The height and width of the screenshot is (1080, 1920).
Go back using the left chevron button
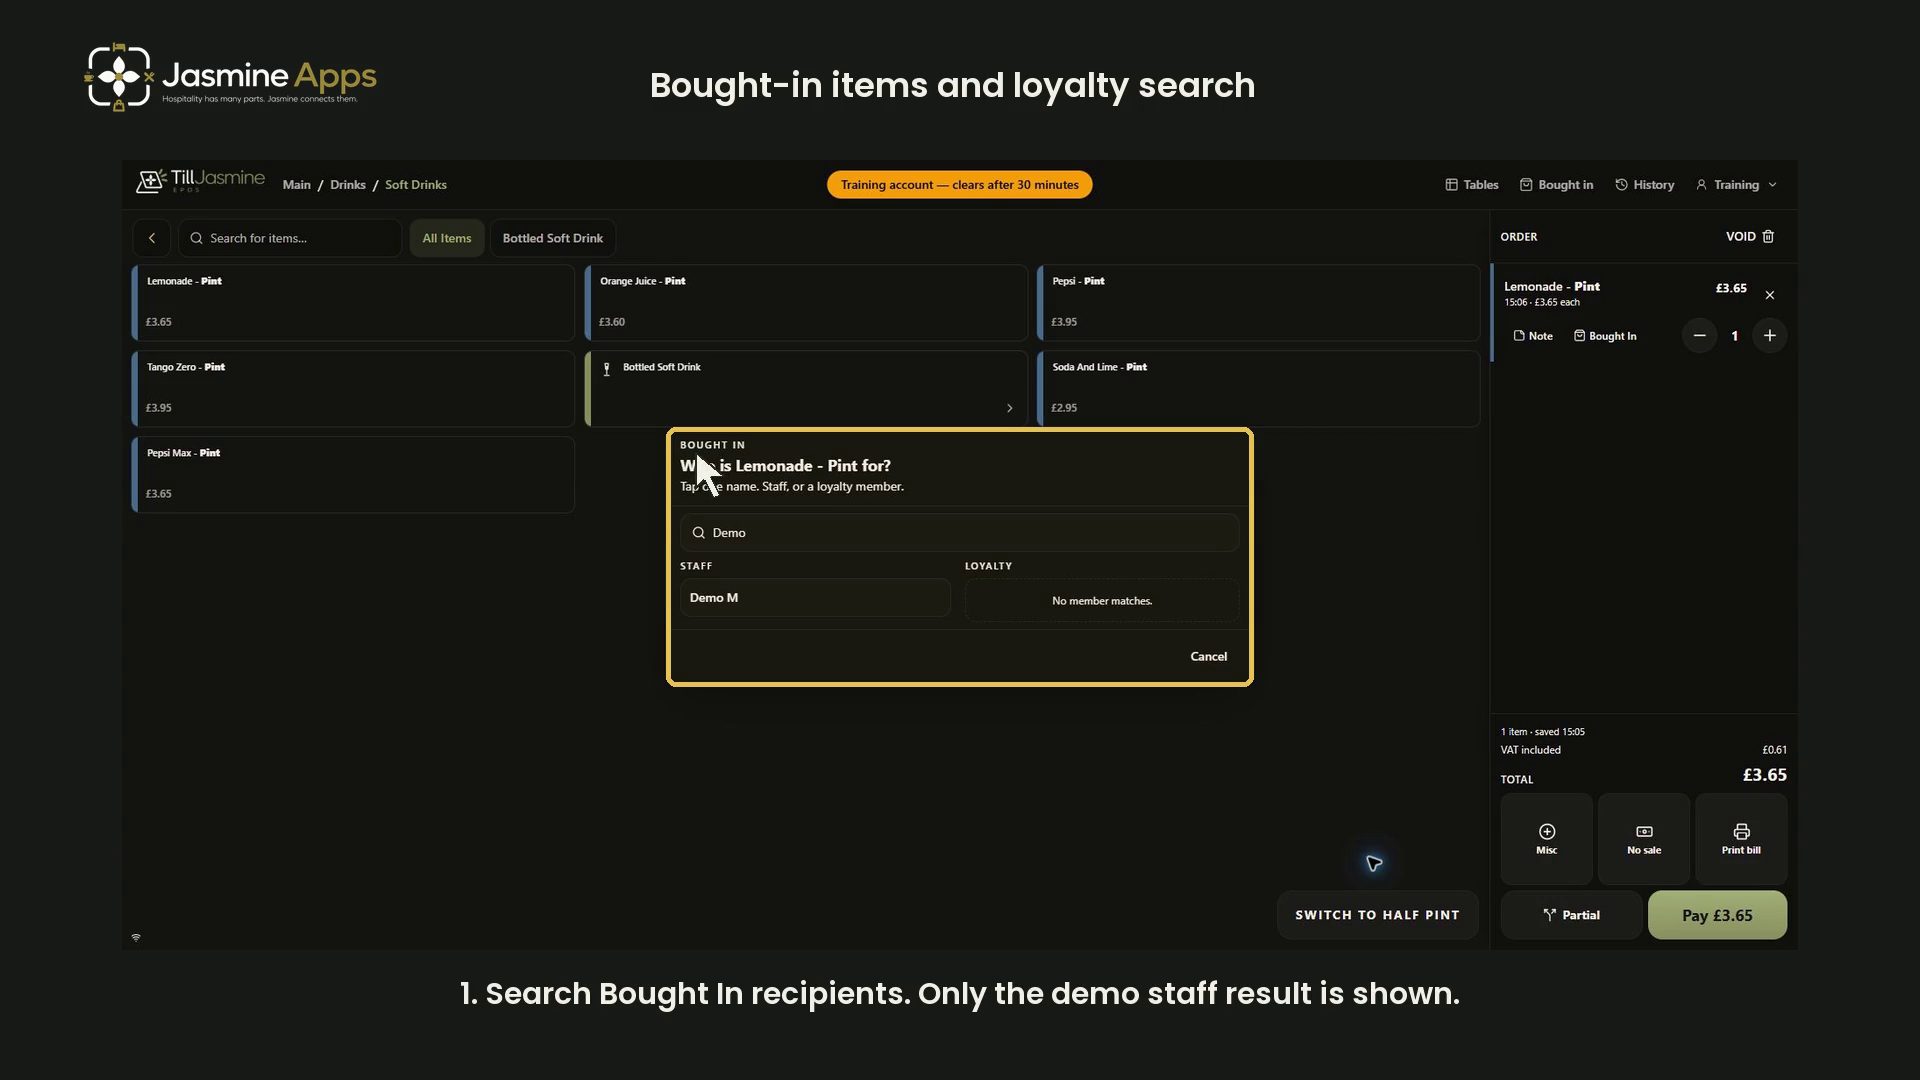click(152, 238)
